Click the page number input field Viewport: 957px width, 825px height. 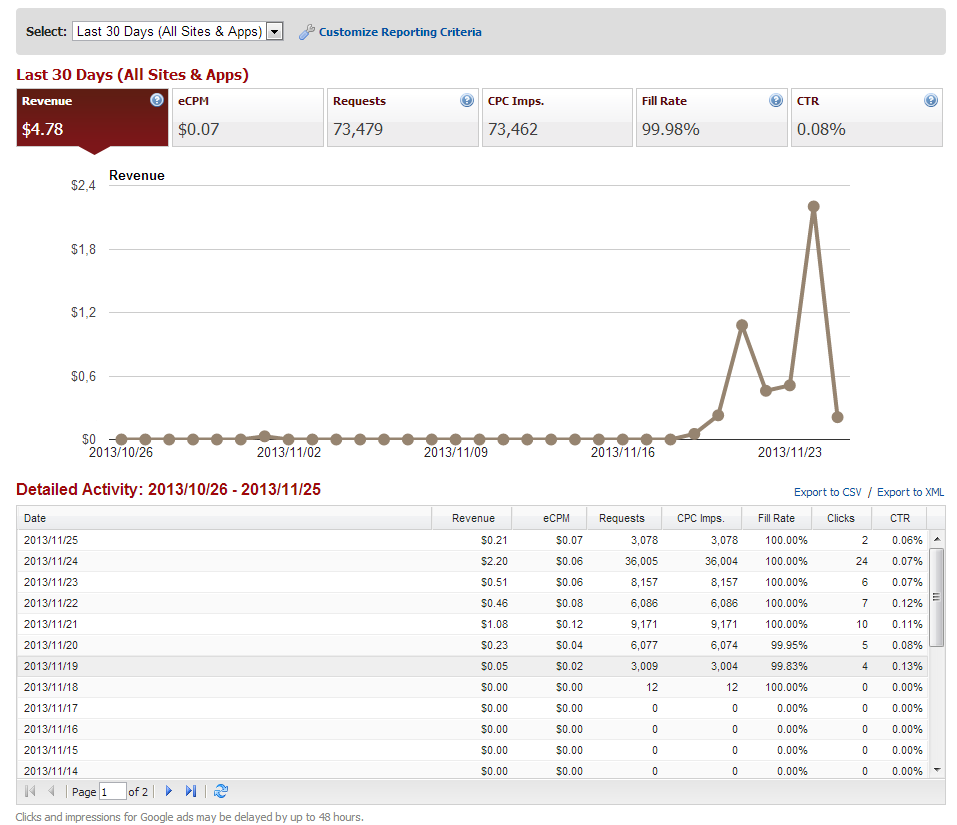(112, 792)
